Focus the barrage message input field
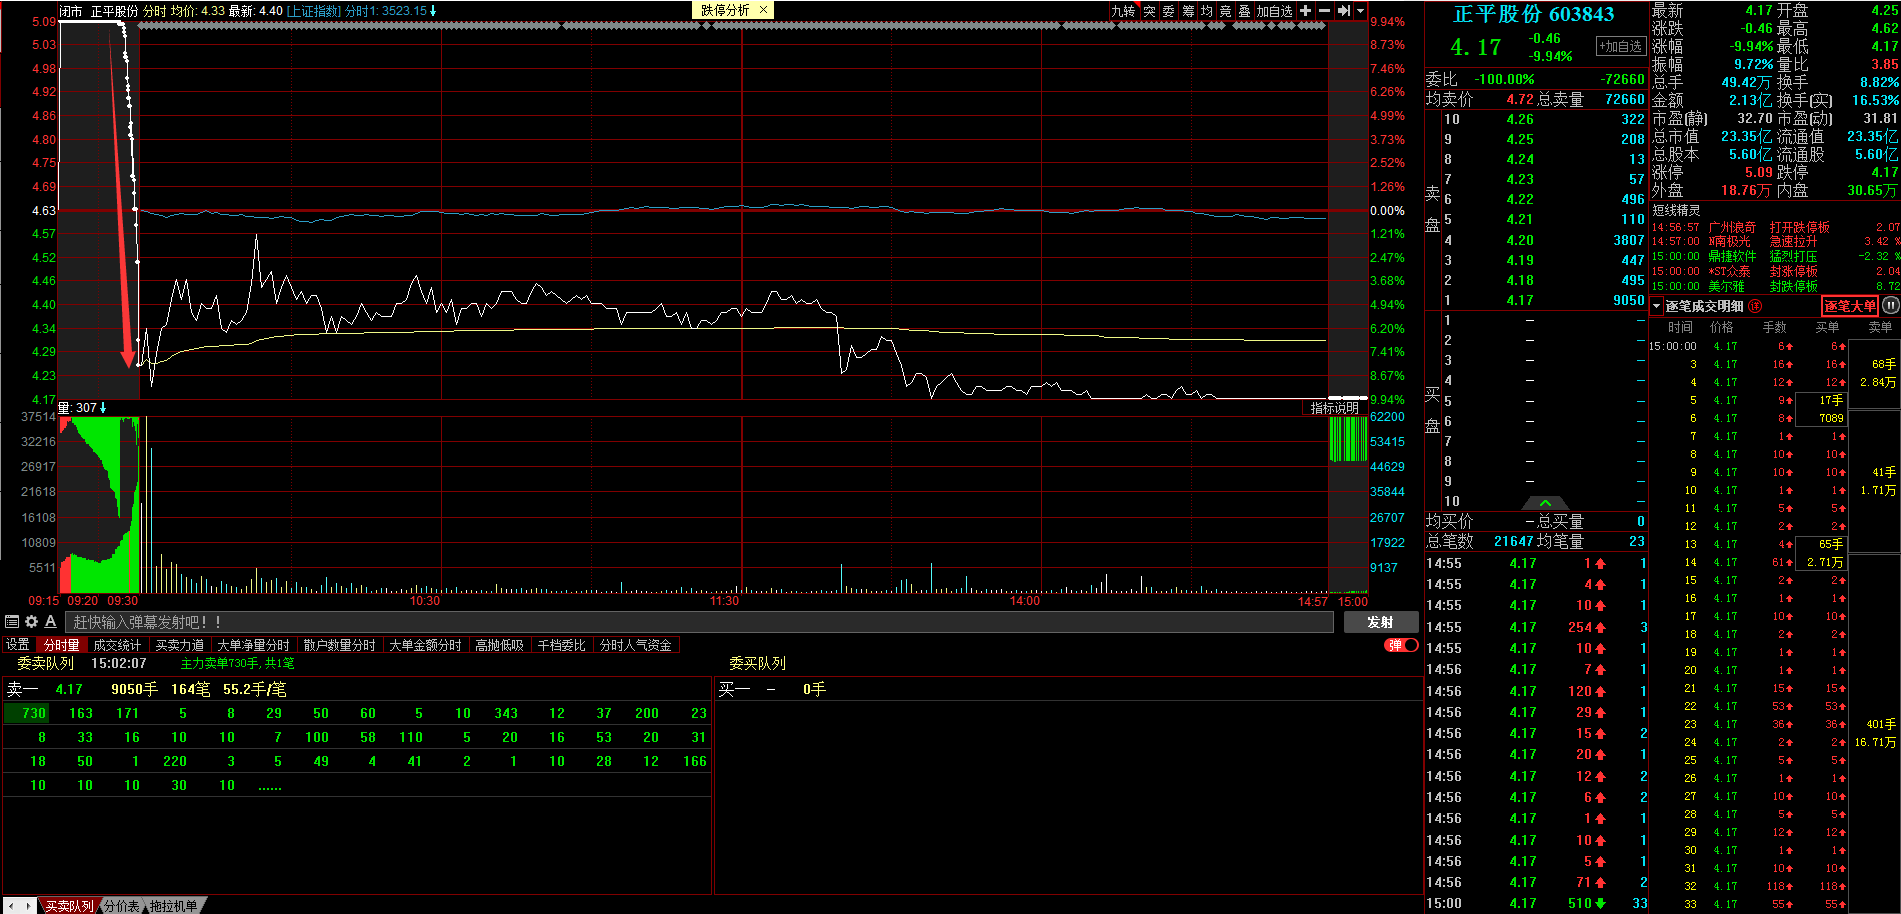Screen dimensions: 1901x914 [x=699, y=622]
